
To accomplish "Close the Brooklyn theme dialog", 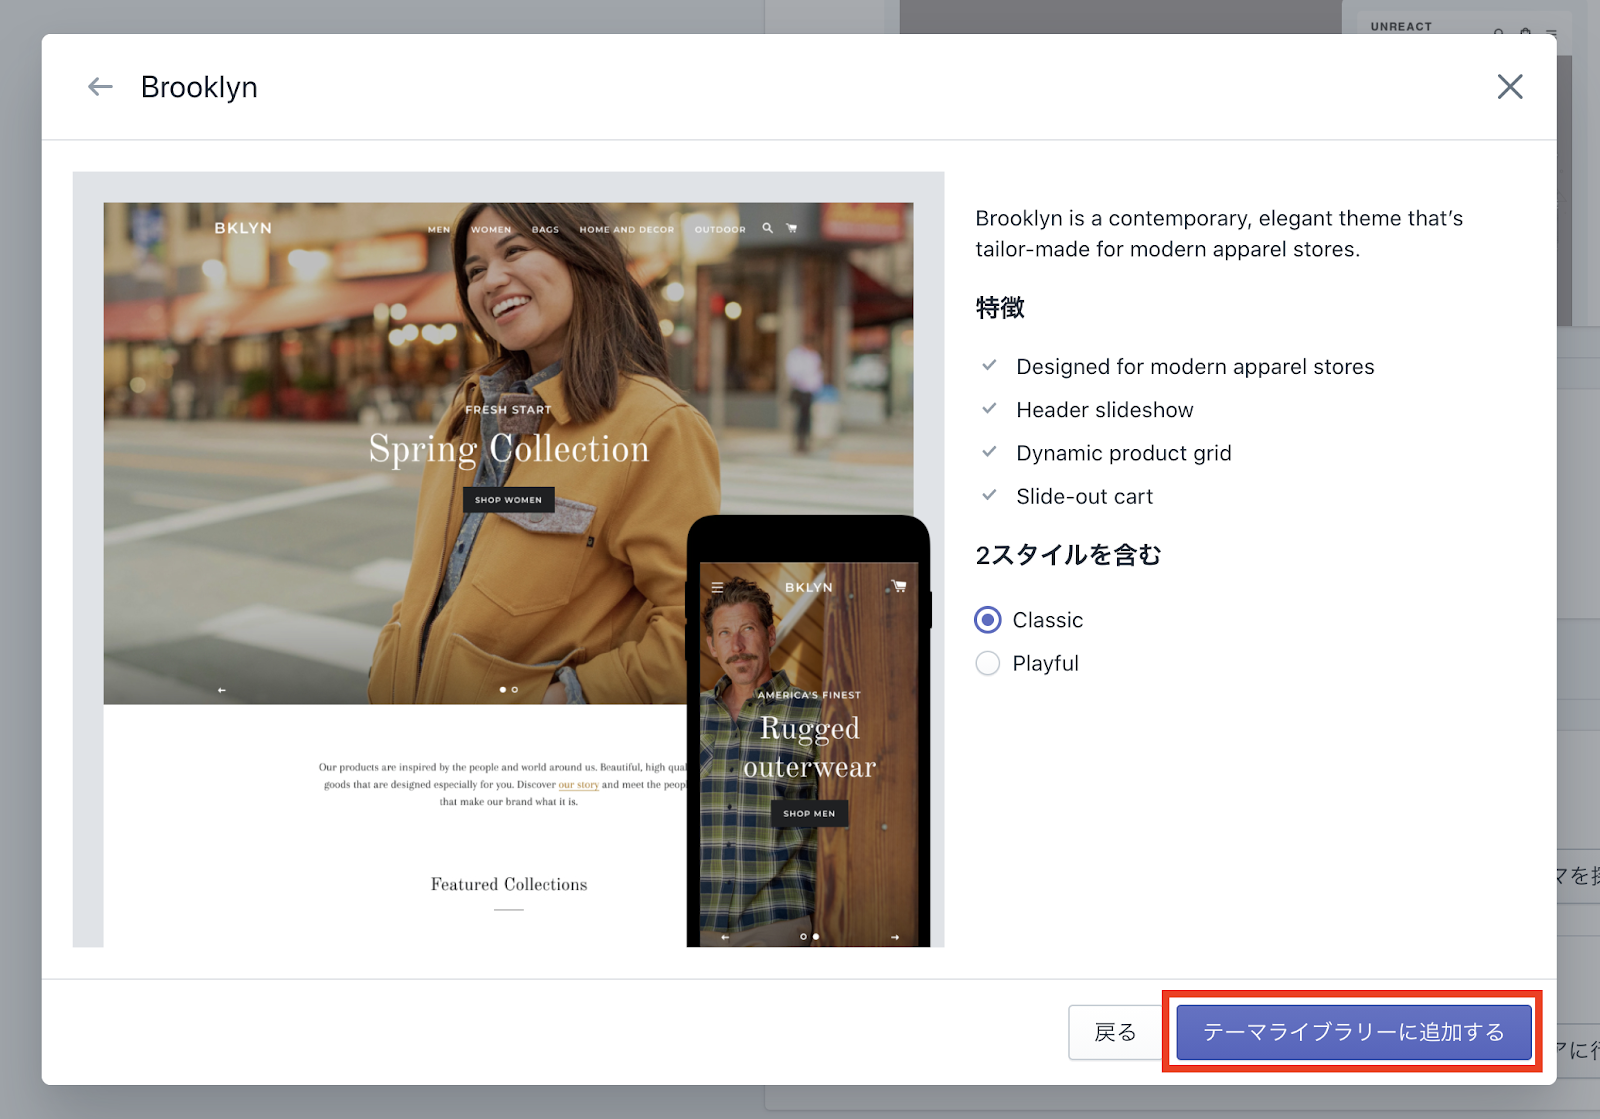I will tap(1509, 87).
